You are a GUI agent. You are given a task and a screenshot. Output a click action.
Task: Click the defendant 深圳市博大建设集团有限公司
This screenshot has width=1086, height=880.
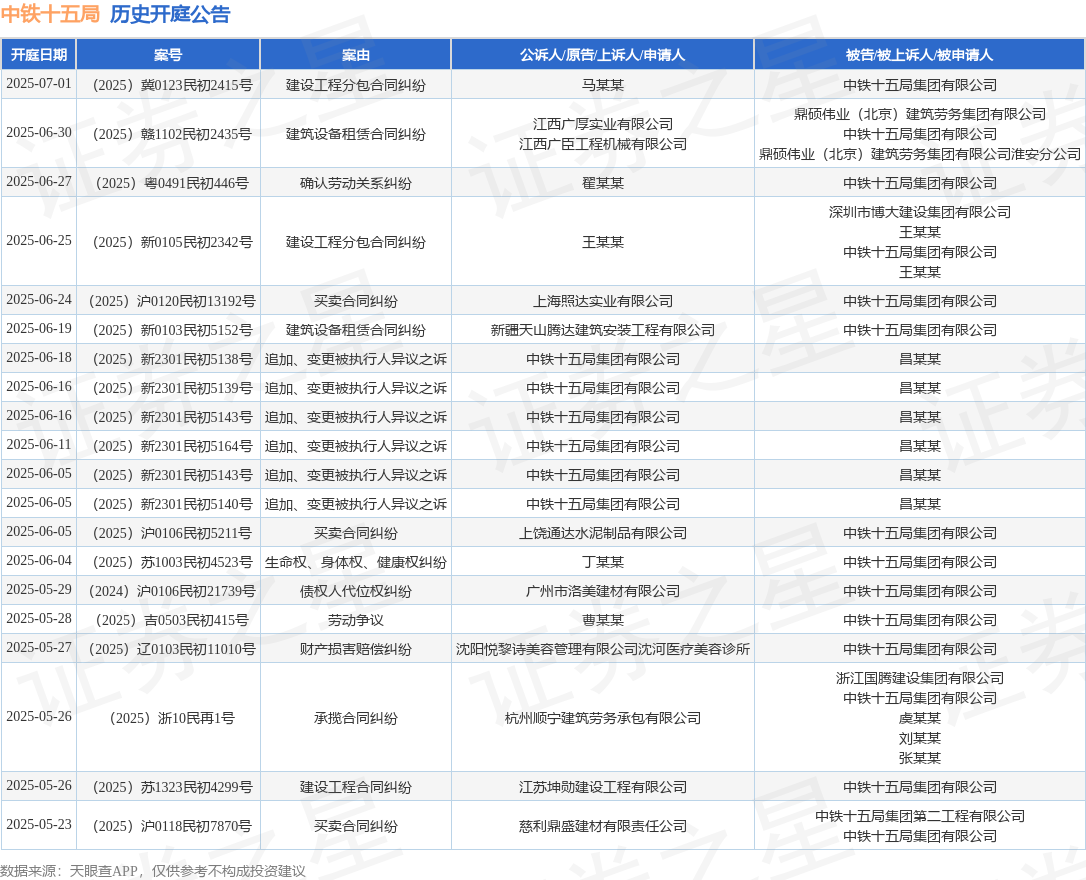(x=920, y=213)
